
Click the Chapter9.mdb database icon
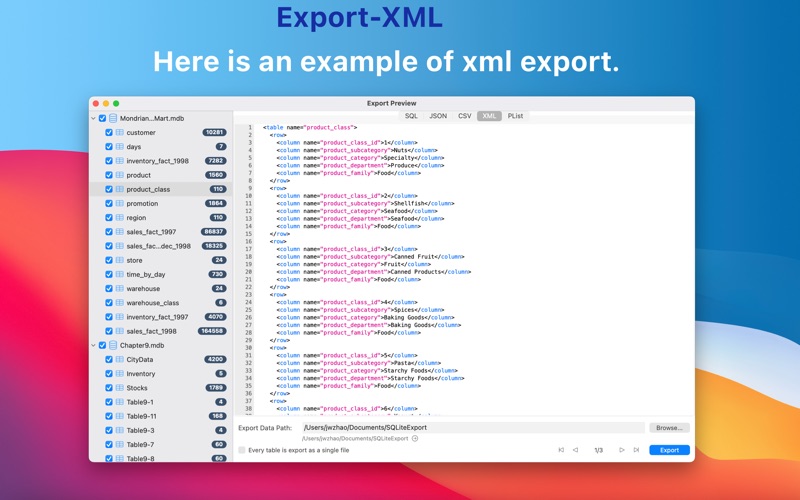pos(113,345)
